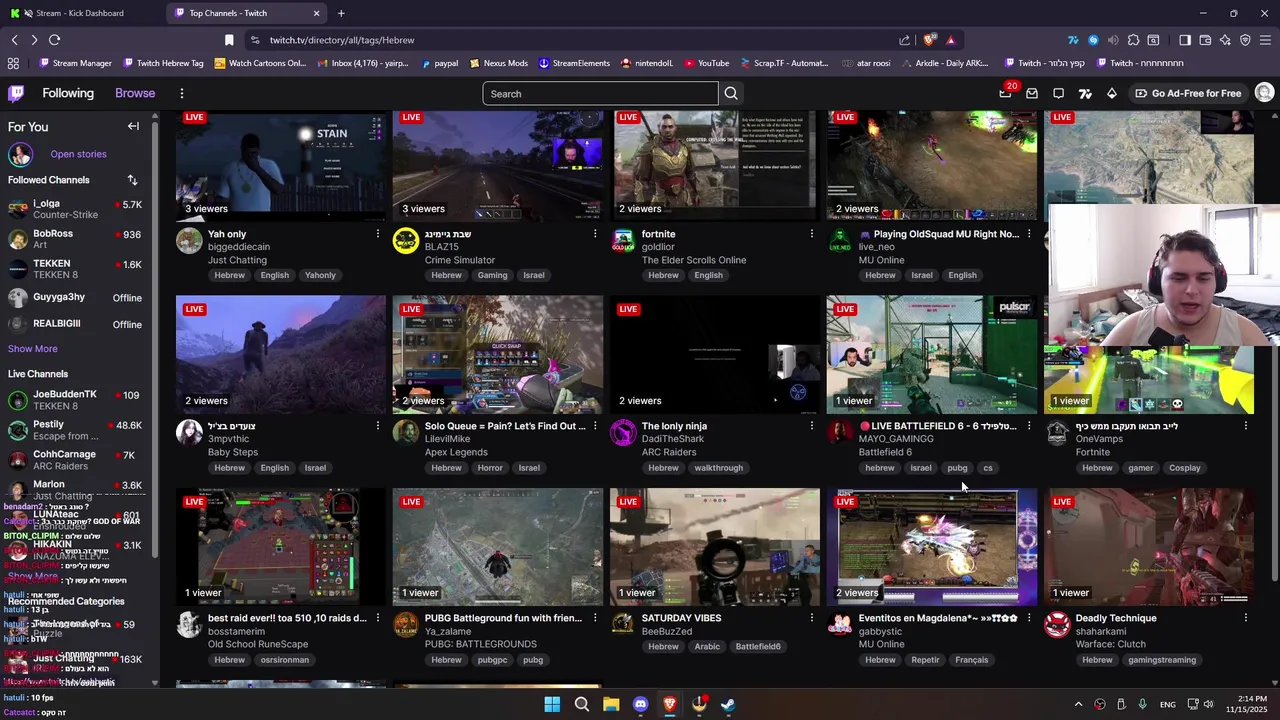Open the Twitch inbox icon
Screen dimensions: 1280x720
1032,93
